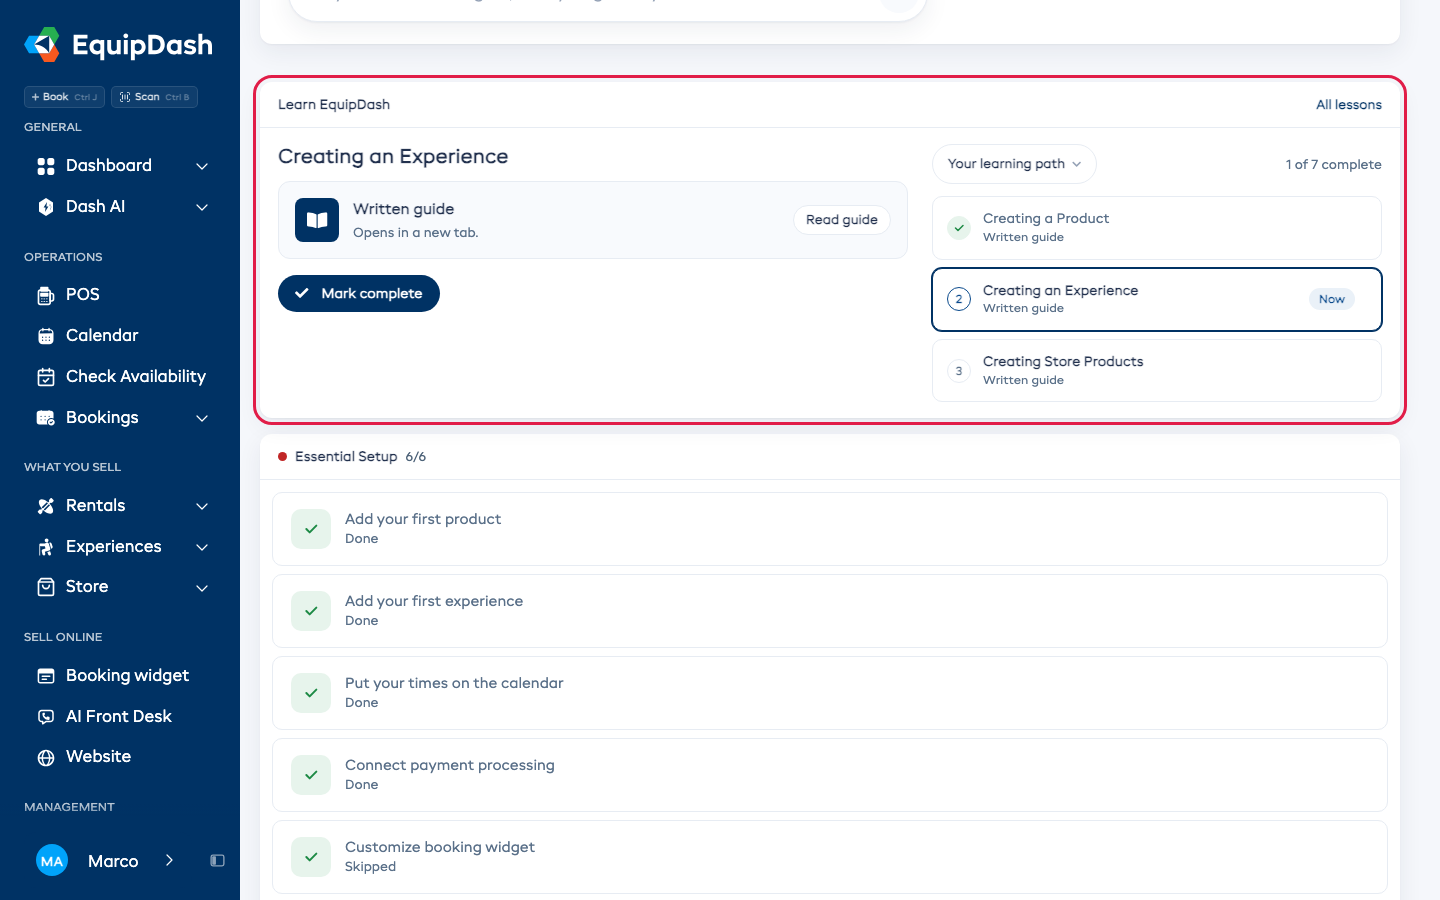
Task: Click the Store bag icon
Action: tap(46, 587)
